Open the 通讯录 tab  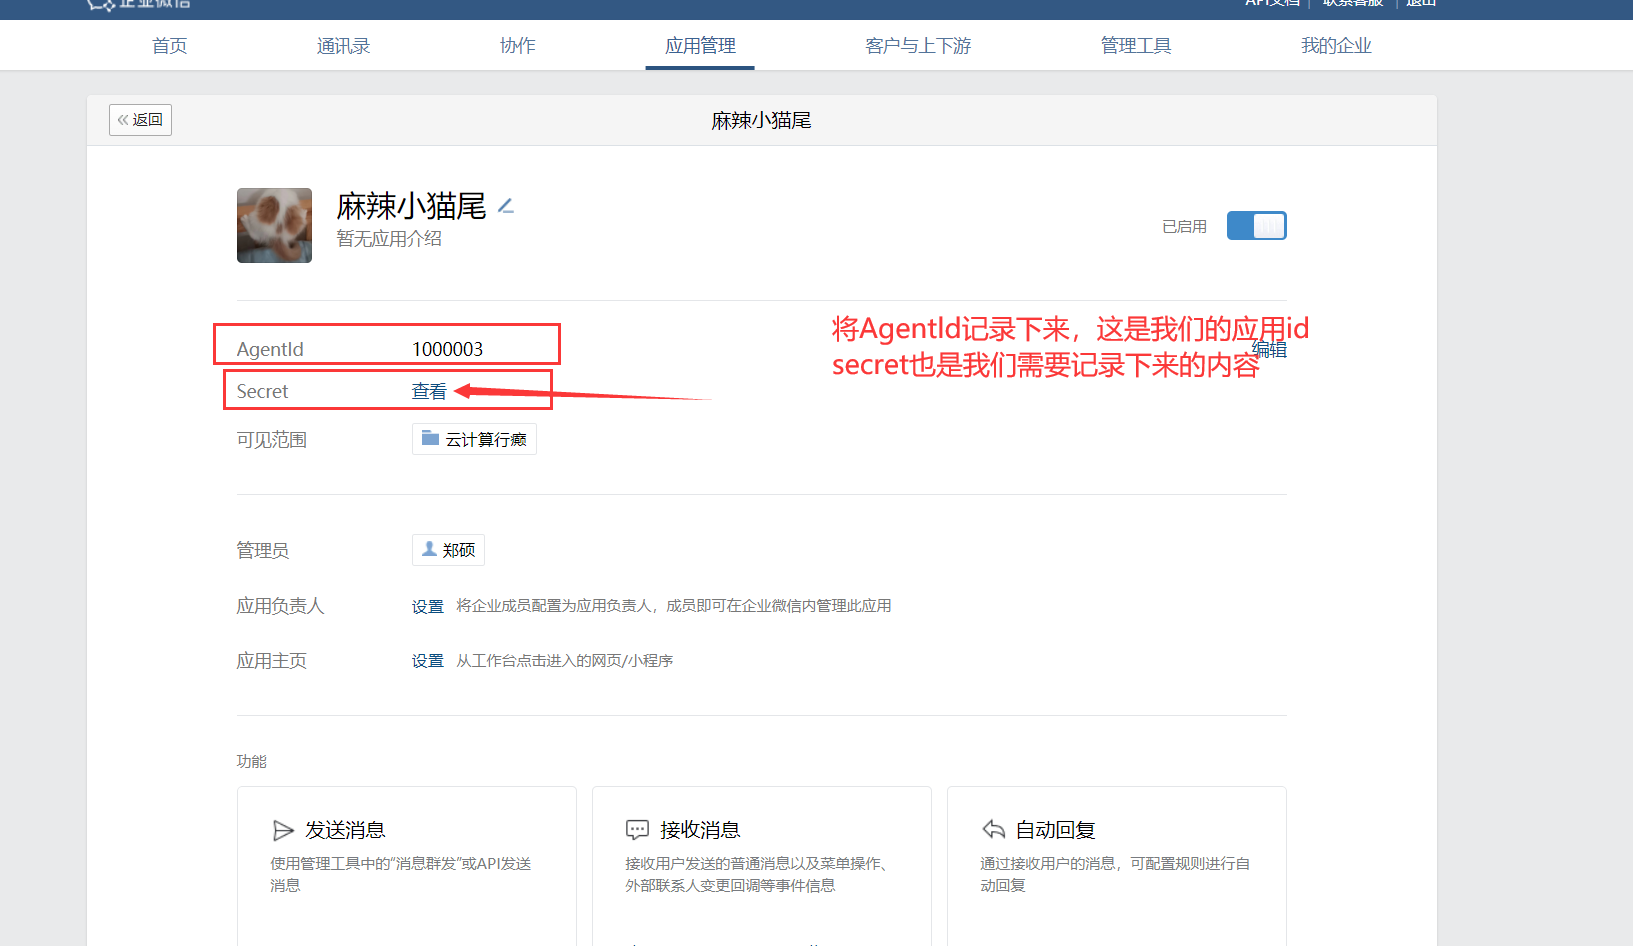(343, 46)
